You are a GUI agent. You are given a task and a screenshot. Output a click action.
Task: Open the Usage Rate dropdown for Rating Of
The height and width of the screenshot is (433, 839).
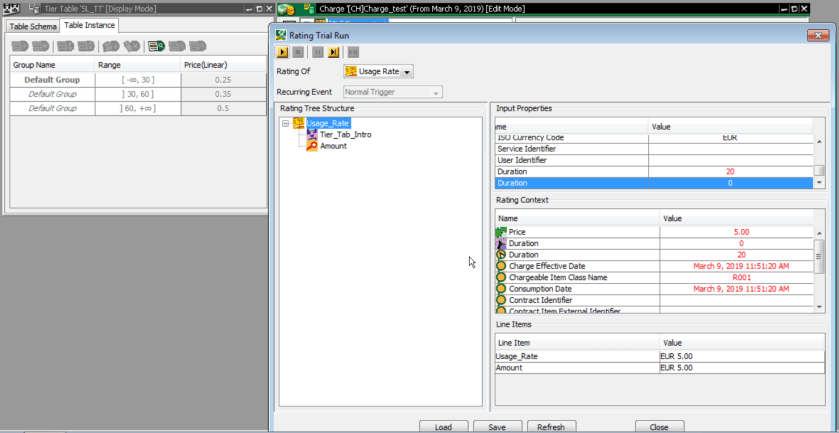(408, 72)
